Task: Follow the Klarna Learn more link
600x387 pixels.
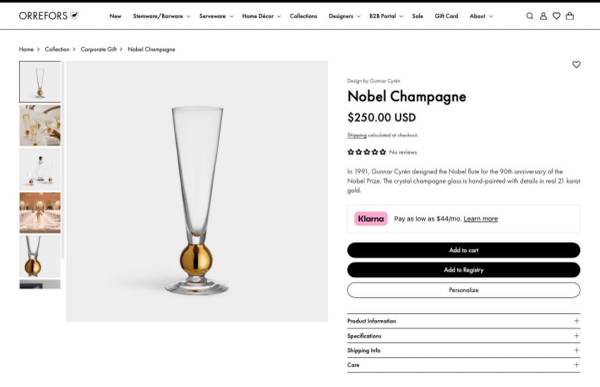Action: (x=481, y=219)
